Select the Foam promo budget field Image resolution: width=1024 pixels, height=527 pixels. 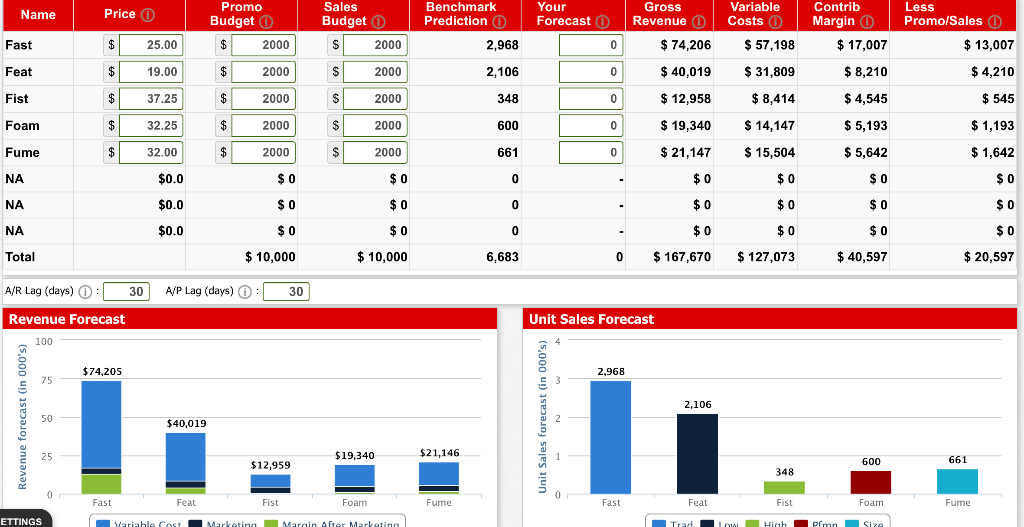[x=263, y=125]
